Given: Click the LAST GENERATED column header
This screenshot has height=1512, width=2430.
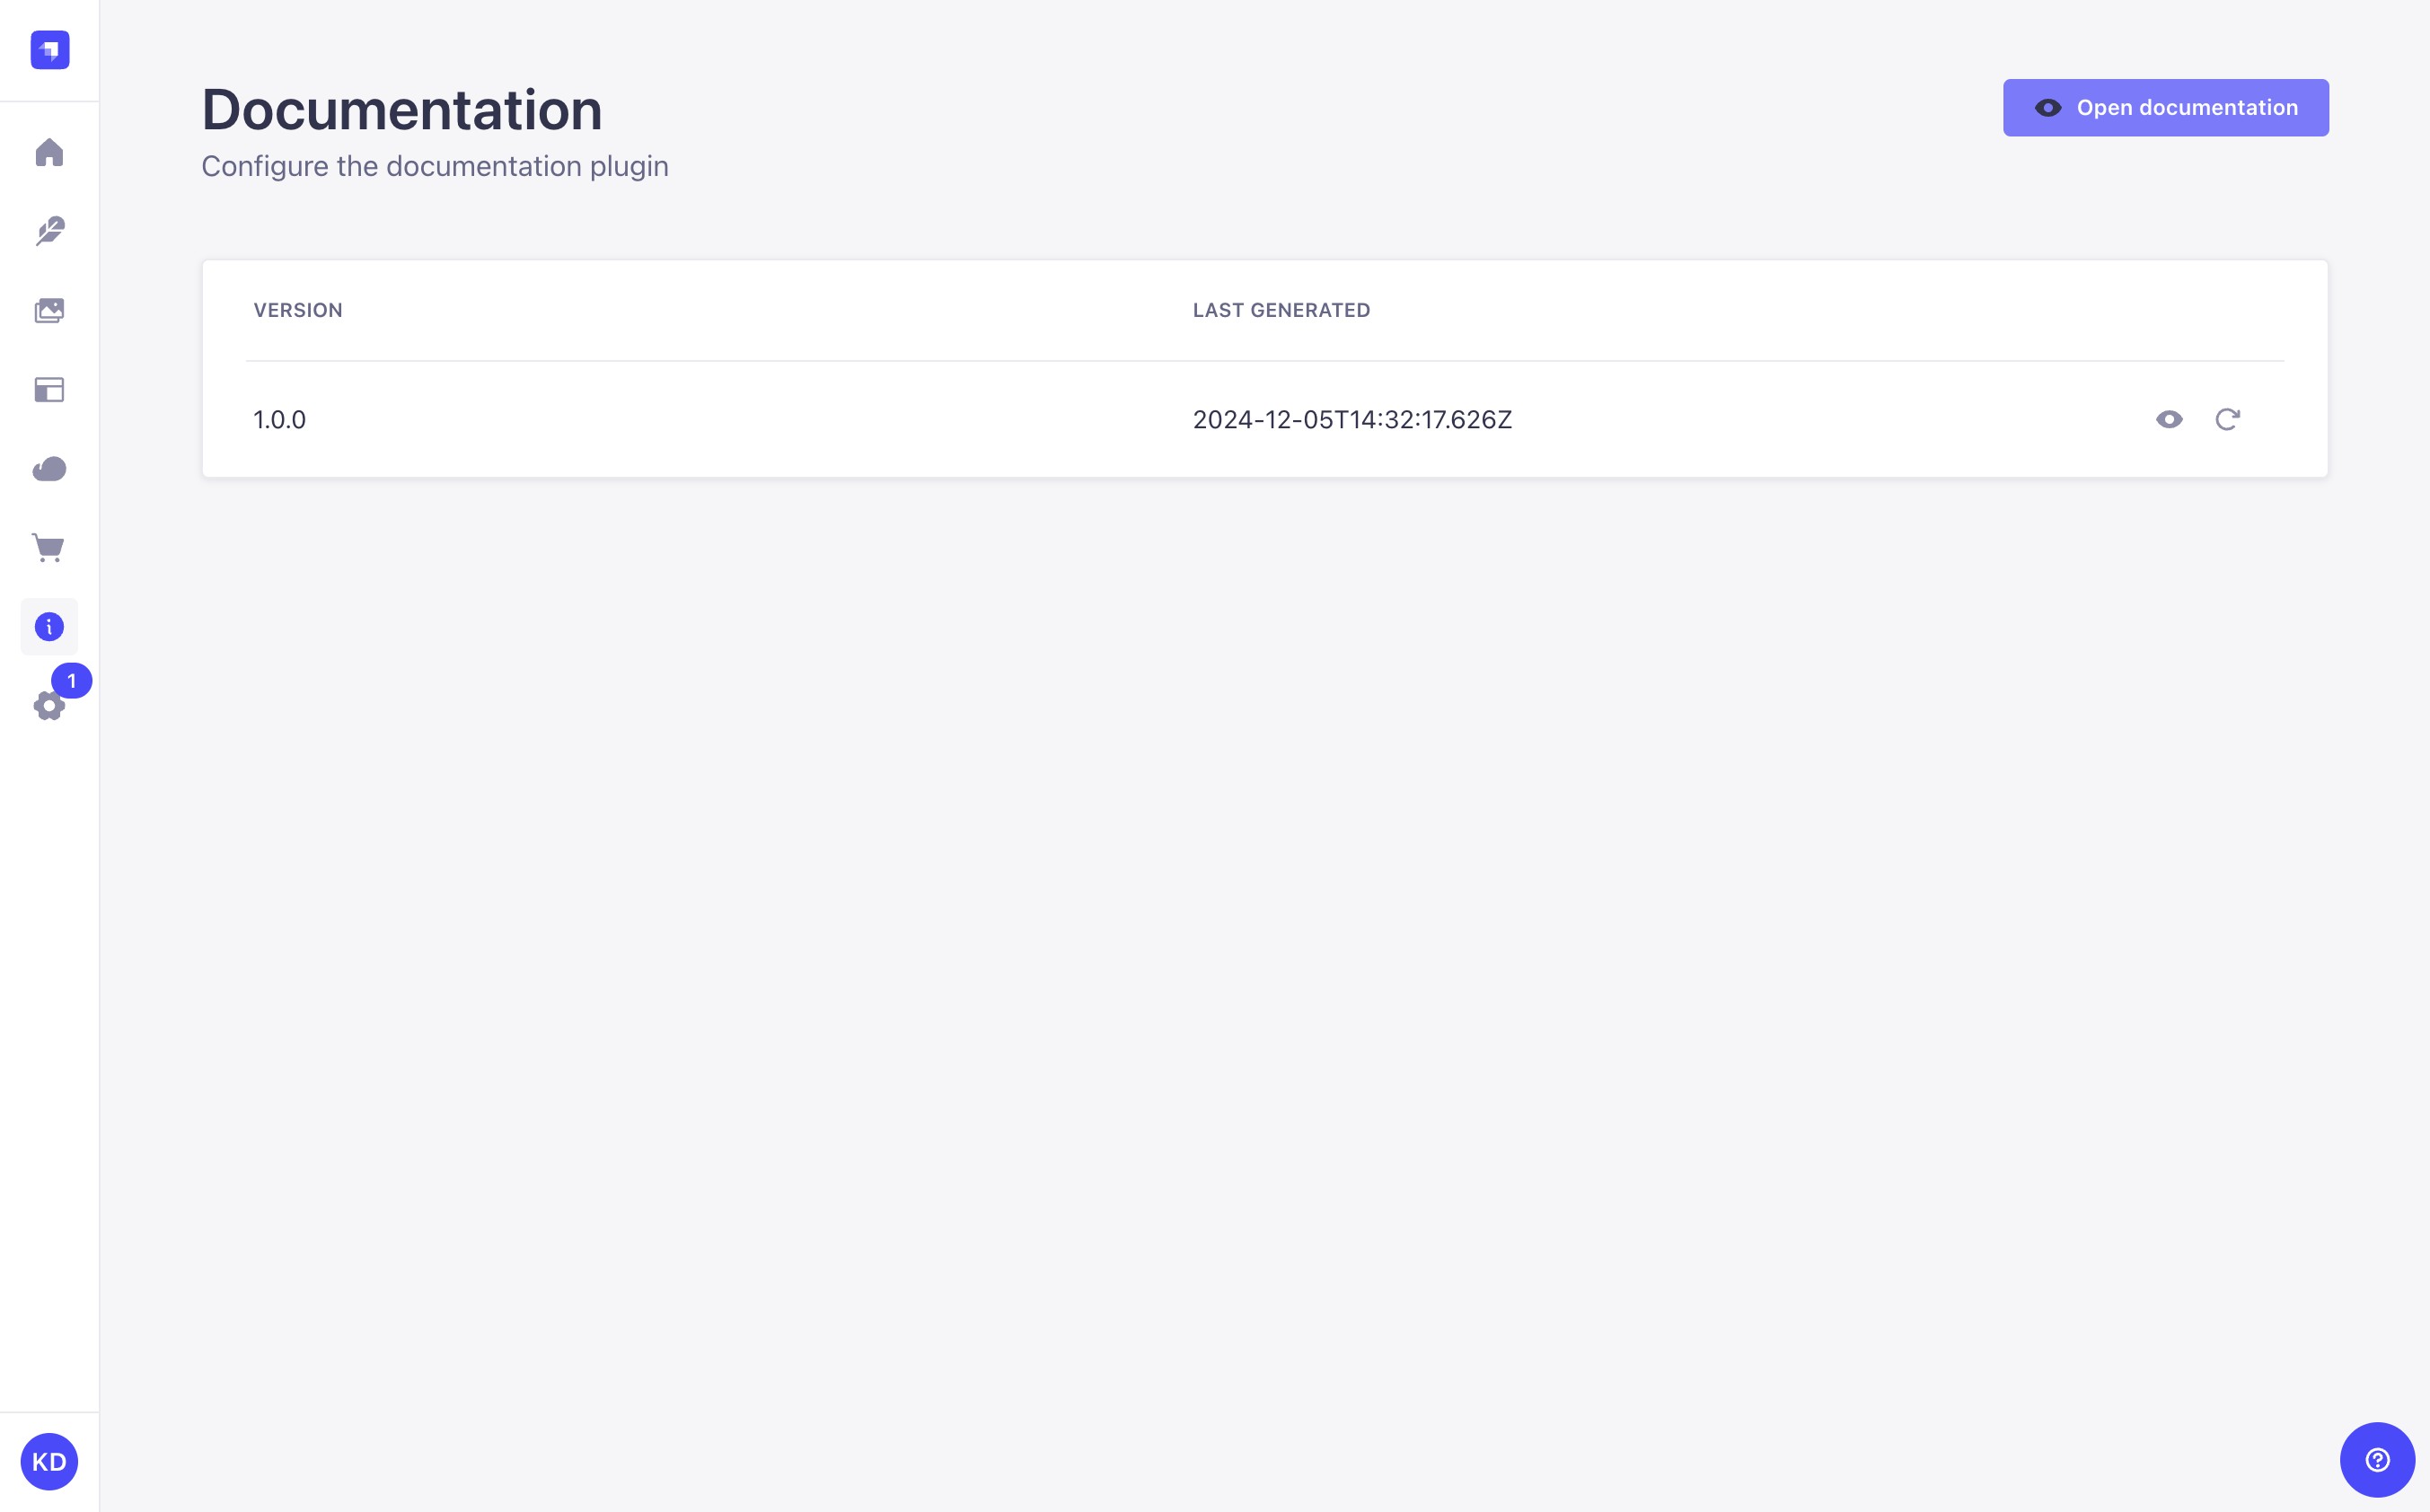Looking at the screenshot, I should [x=1281, y=311].
